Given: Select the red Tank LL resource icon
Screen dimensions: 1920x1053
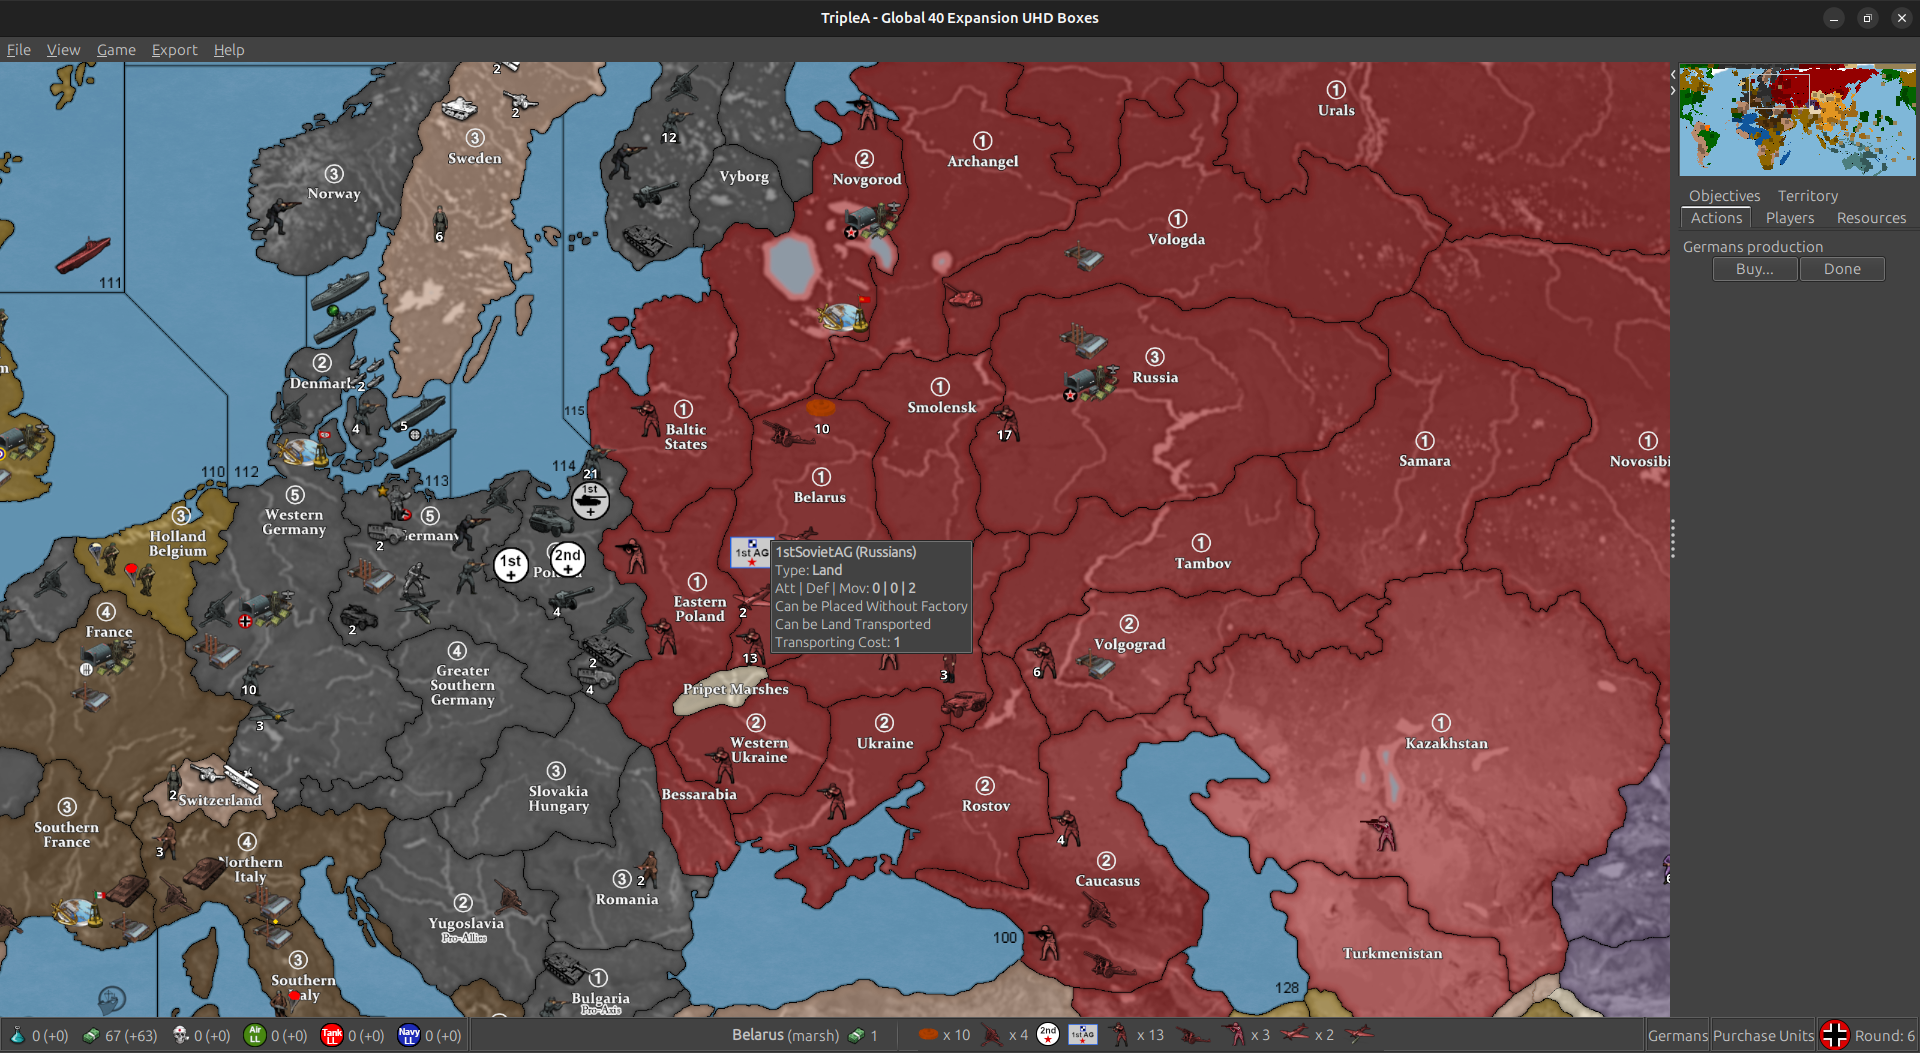Looking at the screenshot, I should click(x=331, y=1035).
